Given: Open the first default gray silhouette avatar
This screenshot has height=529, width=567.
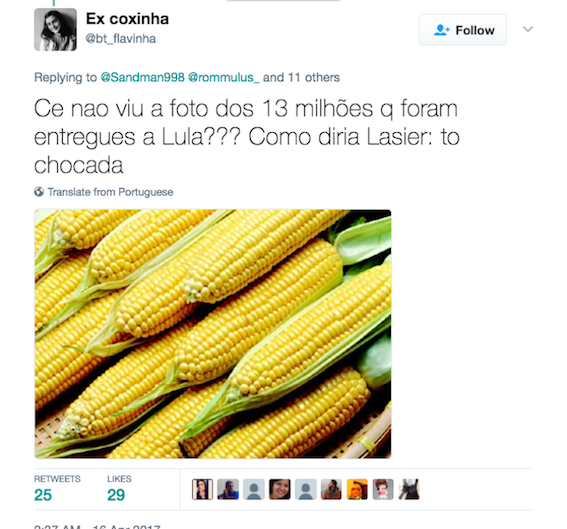Looking at the screenshot, I should tap(254, 489).
